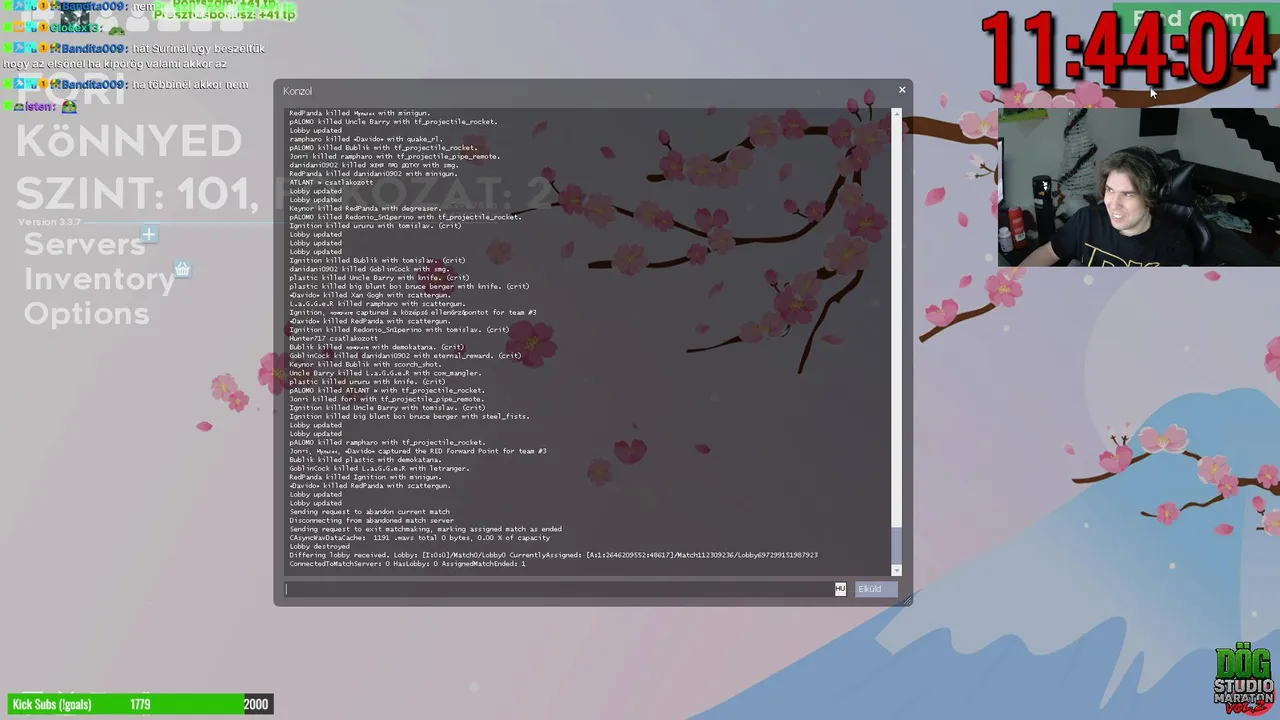This screenshot has width=1280, height=720.
Task: Open the Options menu item
Action: 86,314
